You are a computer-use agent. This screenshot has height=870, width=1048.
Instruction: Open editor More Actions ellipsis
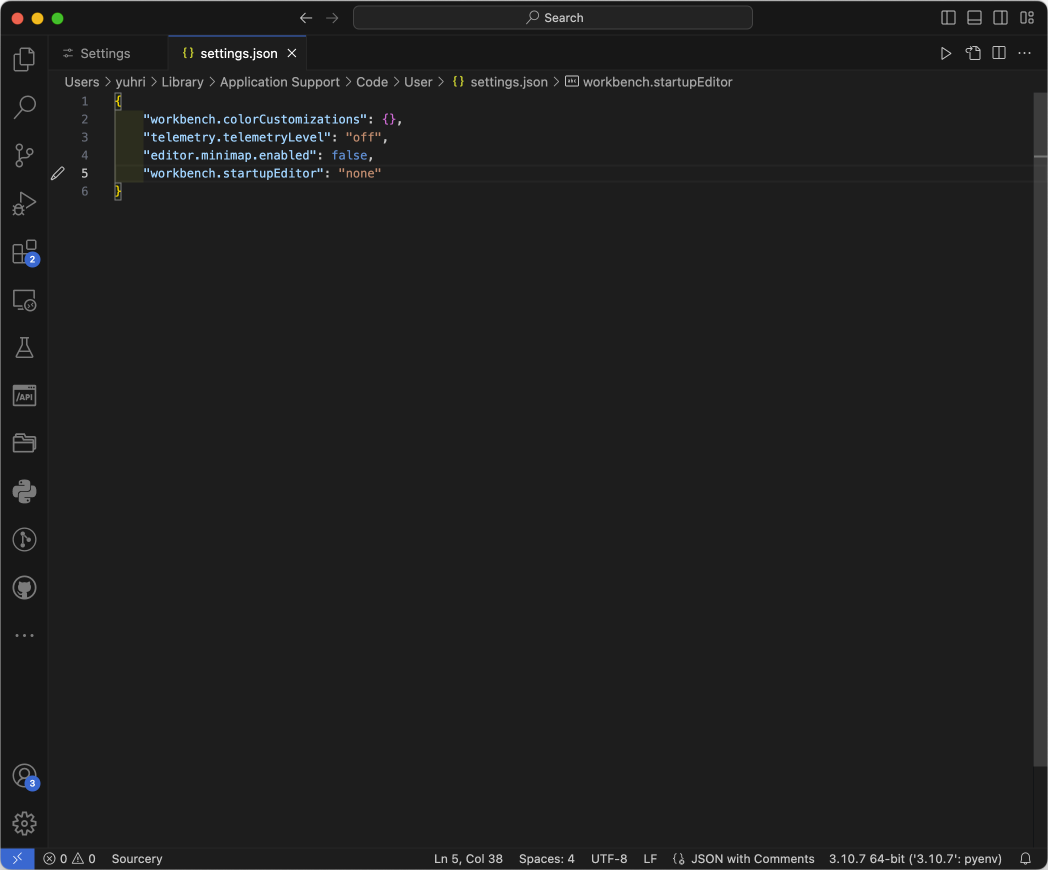click(1025, 53)
